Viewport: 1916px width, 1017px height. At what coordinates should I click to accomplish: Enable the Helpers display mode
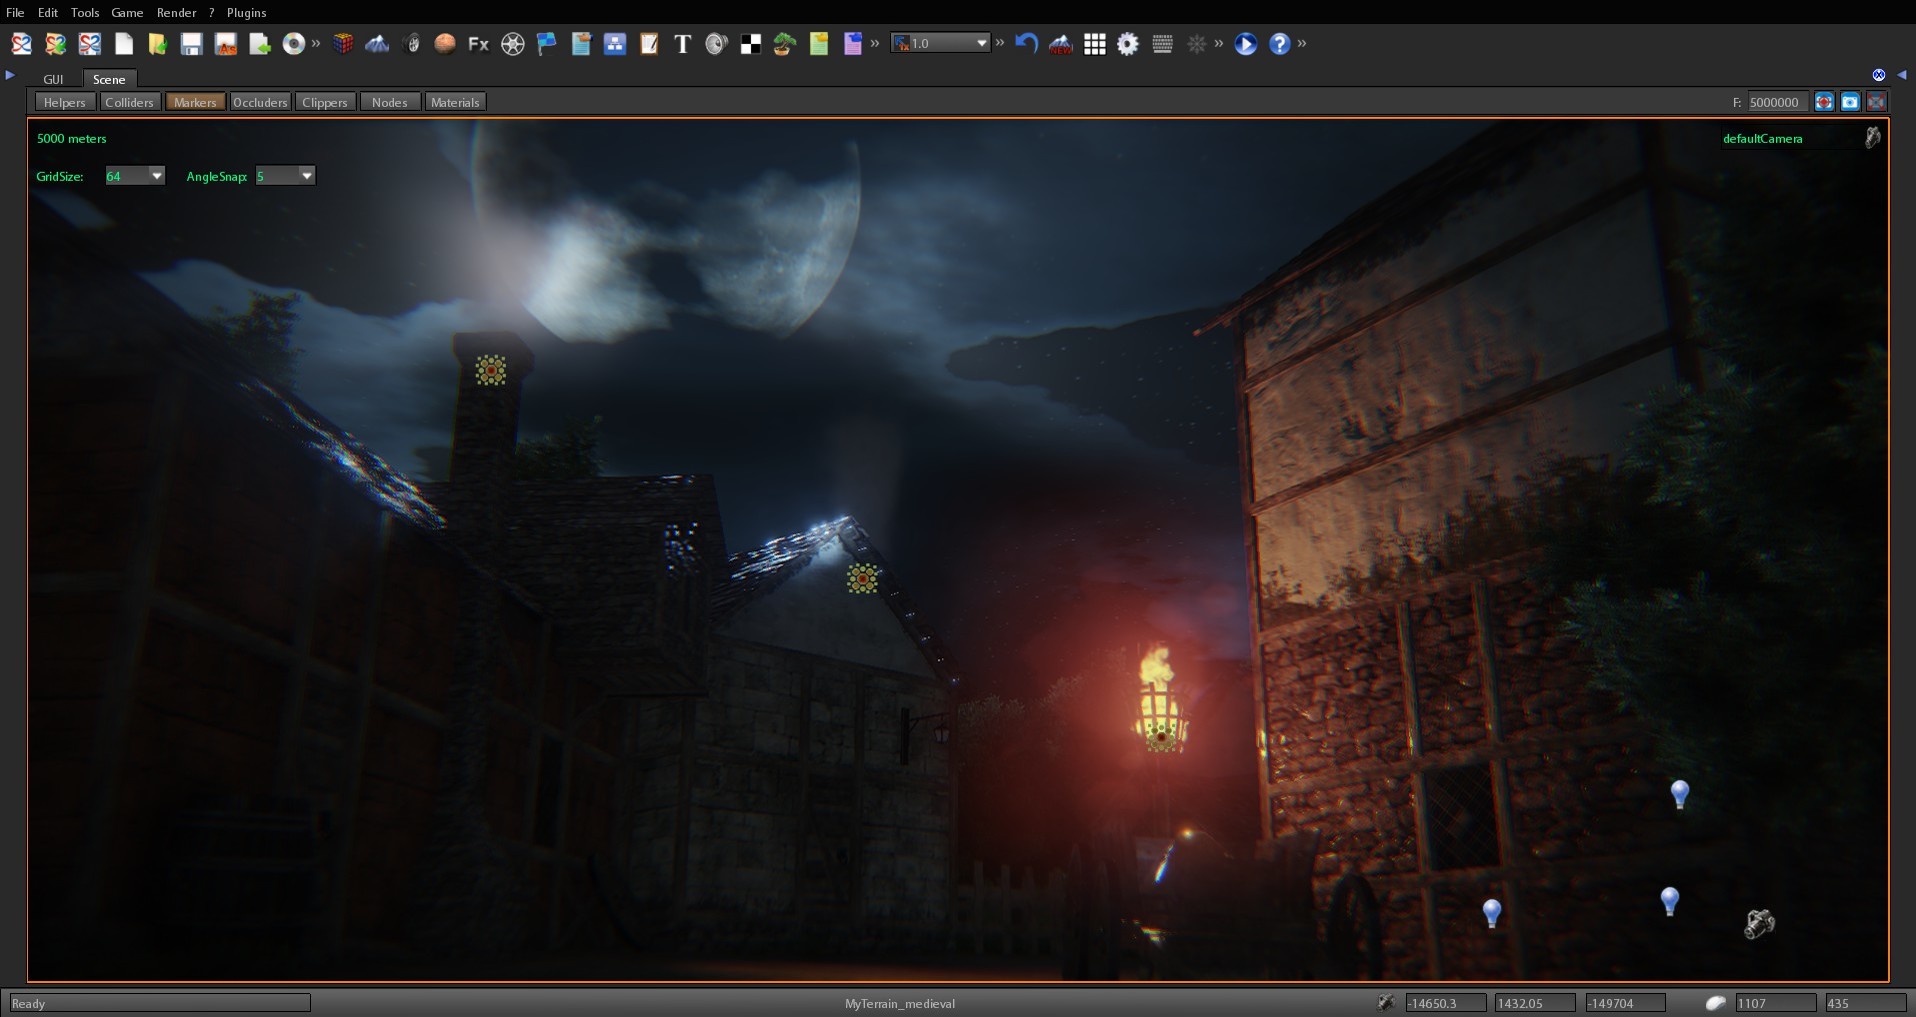click(64, 101)
